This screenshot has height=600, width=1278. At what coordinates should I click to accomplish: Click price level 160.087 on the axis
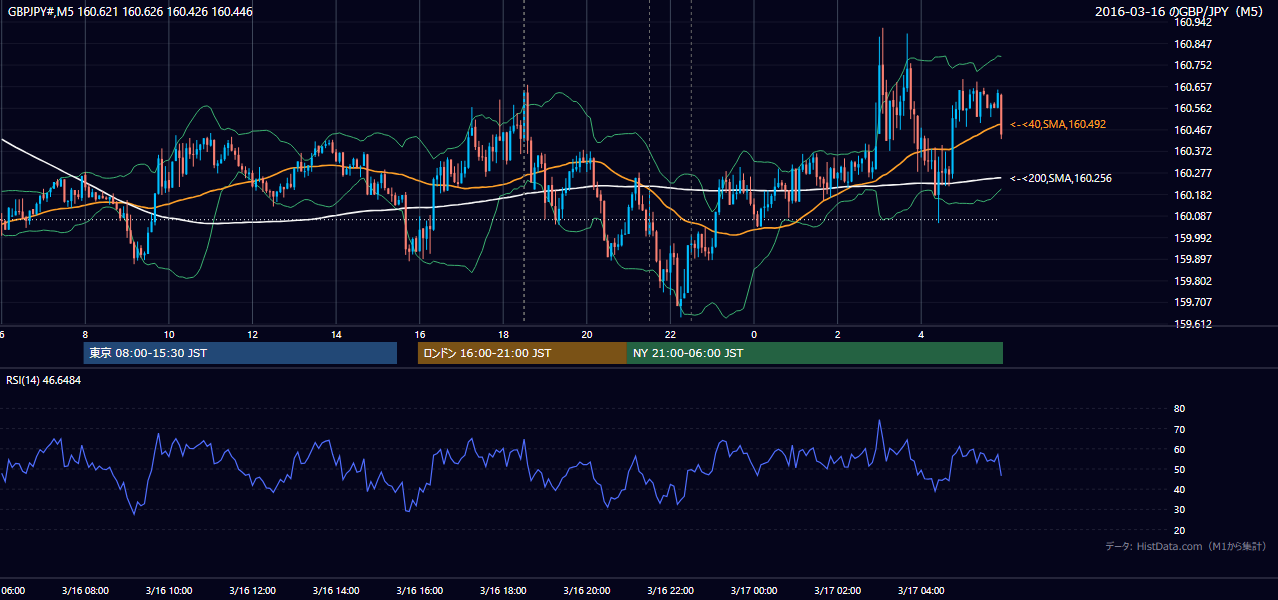[x=1193, y=216]
